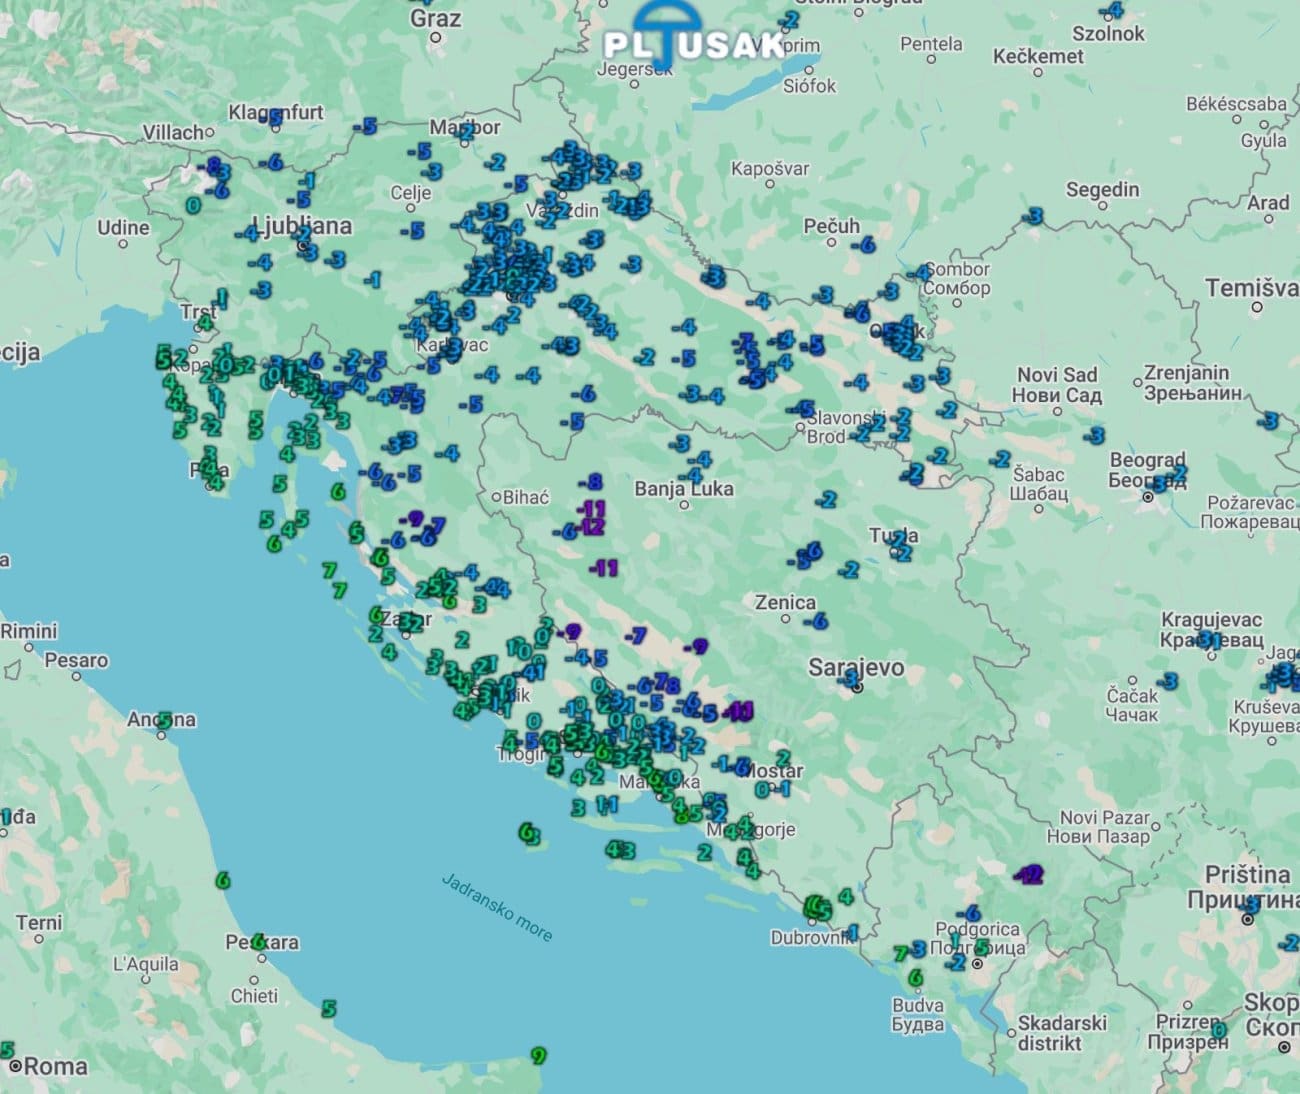Screen dimensions: 1300x1094
Task: Click the Roma city marker
Action: [16, 1066]
